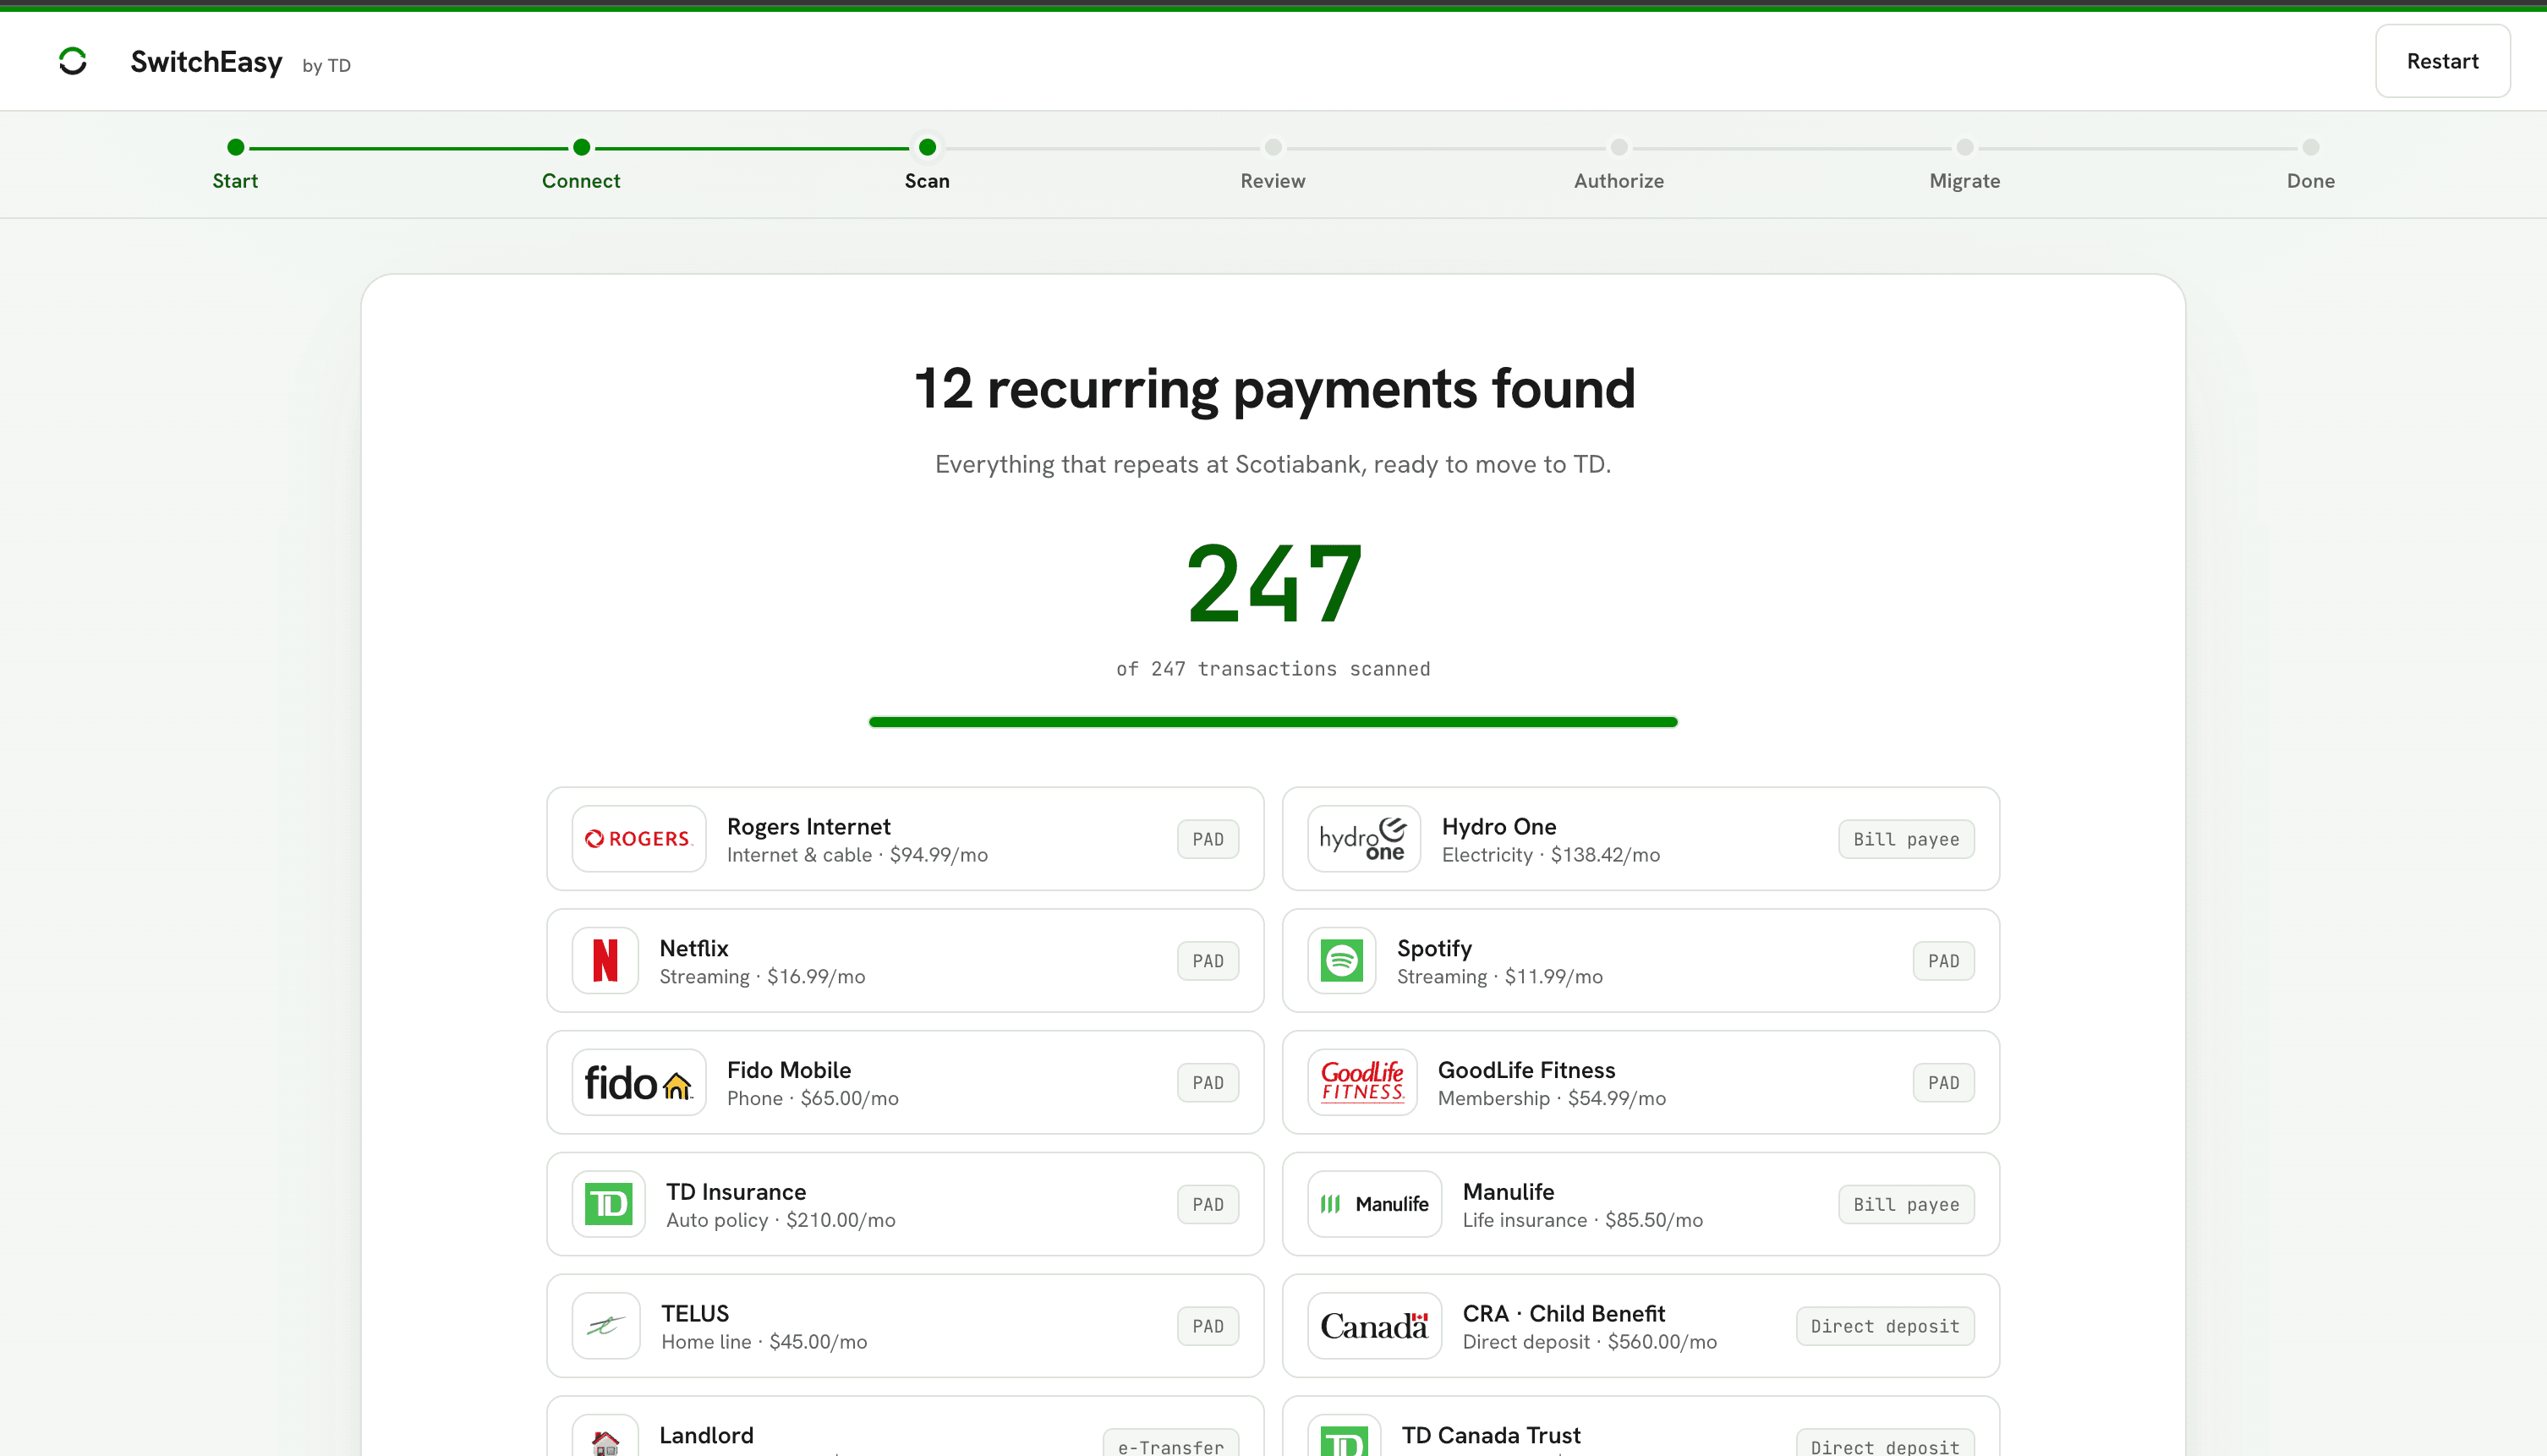
Task: Click the large green 247 counter
Action: tap(1274, 585)
